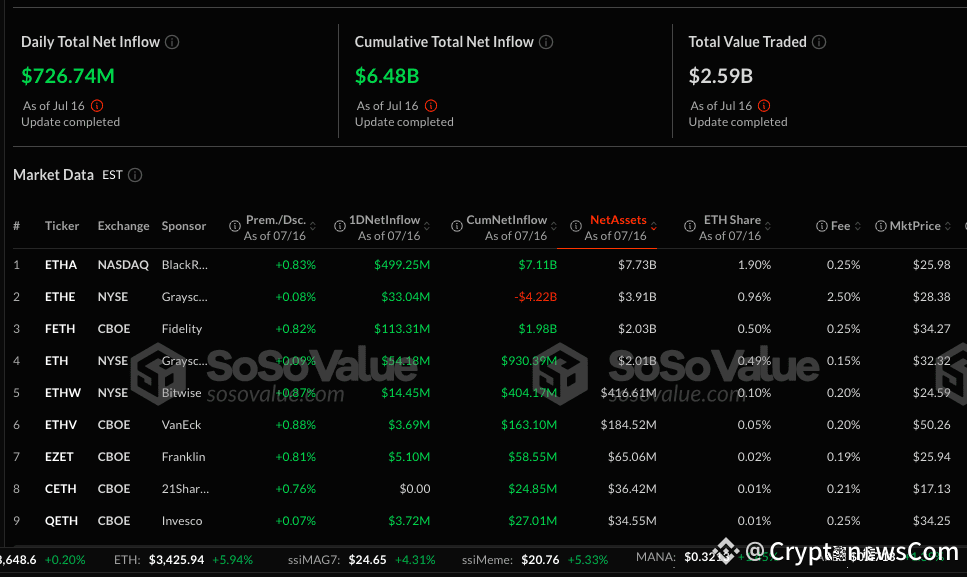This screenshot has width=967, height=577.
Task: Click the Sponsor column header
Action: pos(184,226)
